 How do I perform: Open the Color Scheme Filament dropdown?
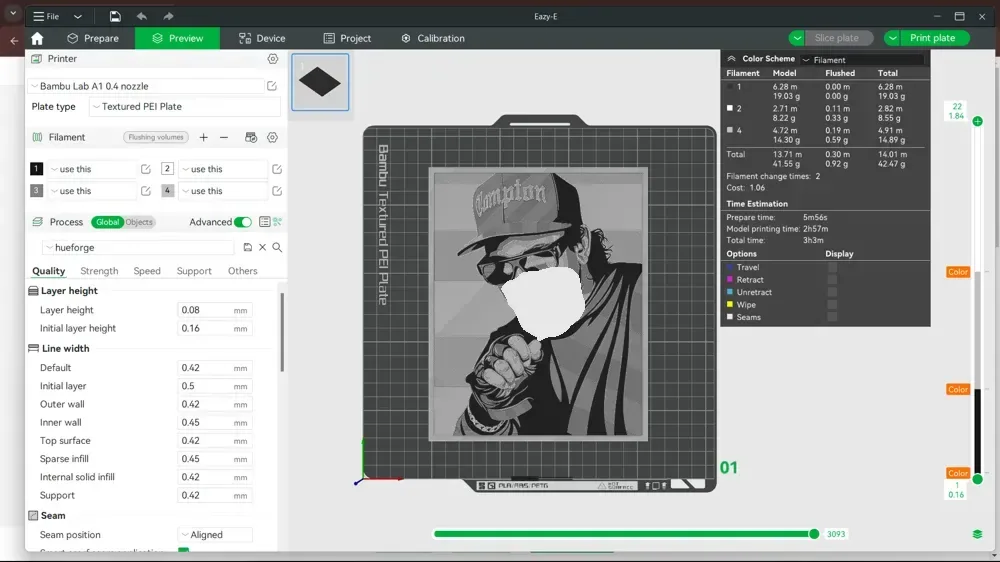pyautogui.click(x=862, y=60)
